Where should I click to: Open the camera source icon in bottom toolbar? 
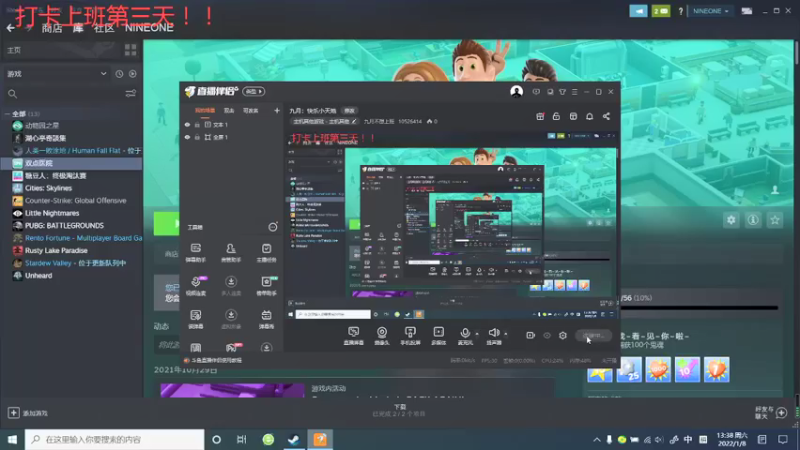point(382,333)
